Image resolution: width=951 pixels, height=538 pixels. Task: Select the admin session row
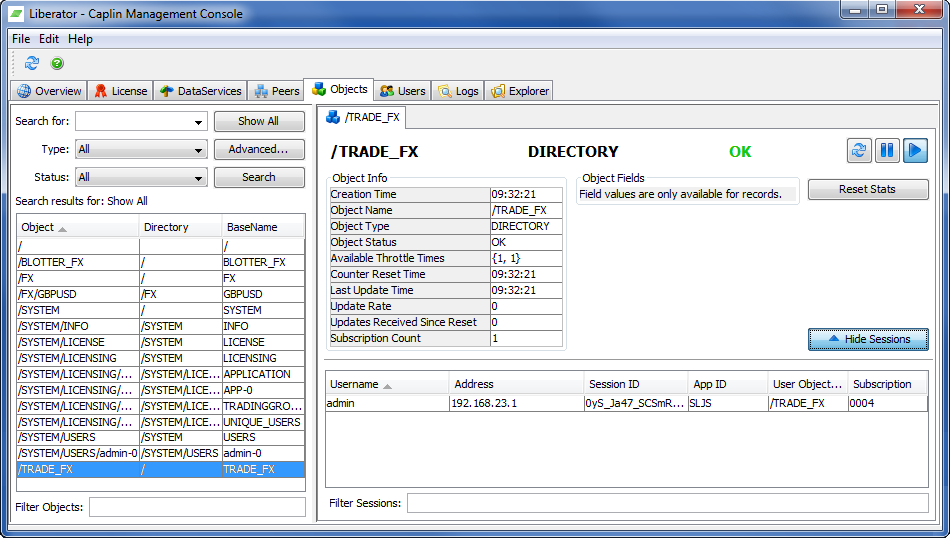627,403
